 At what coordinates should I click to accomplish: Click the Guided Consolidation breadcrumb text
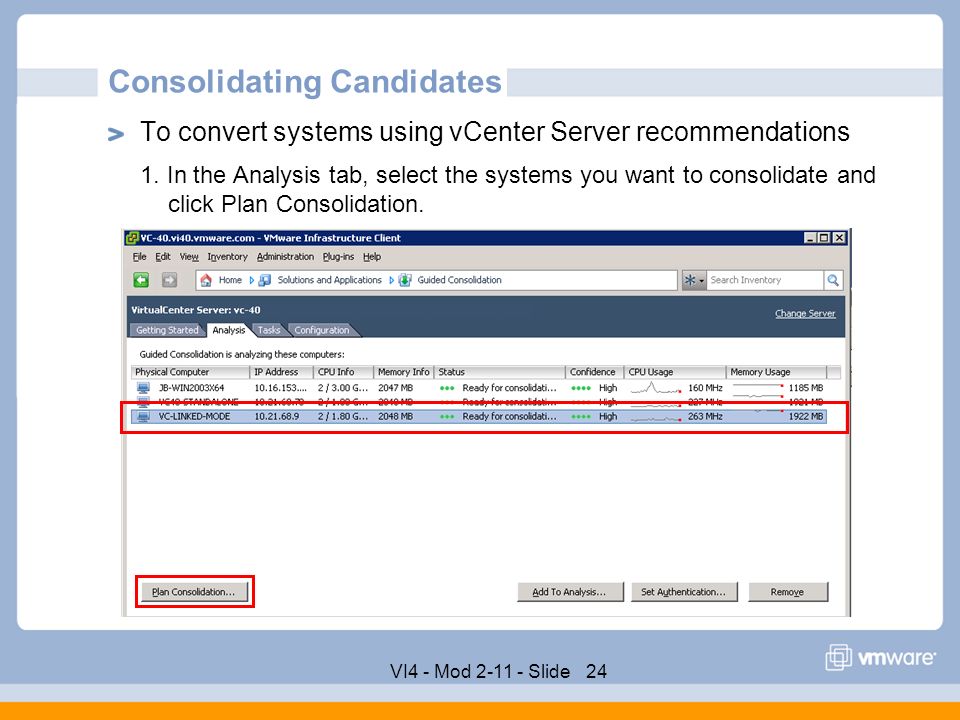pos(459,280)
